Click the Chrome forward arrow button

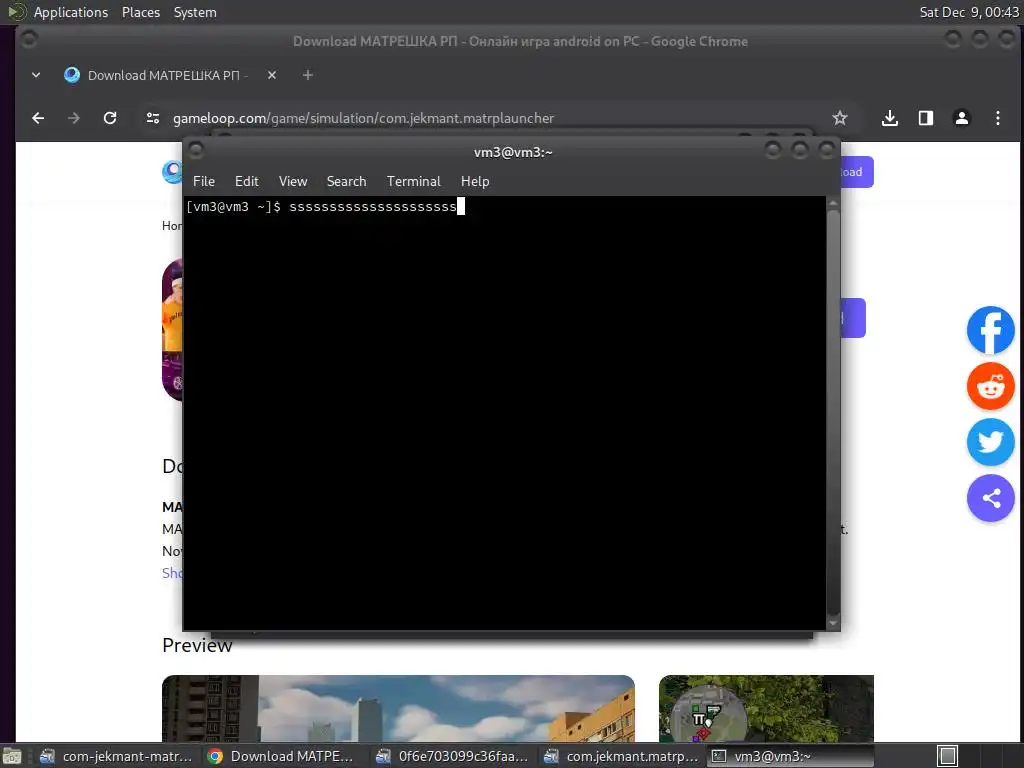tap(74, 118)
